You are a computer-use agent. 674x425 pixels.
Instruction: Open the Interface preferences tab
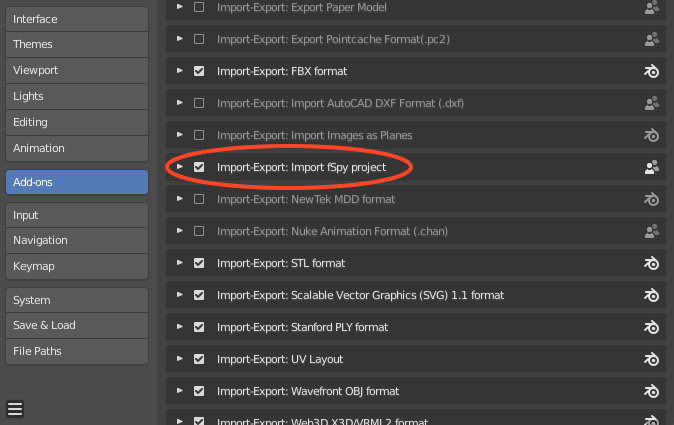pyautogui.click(x=77, y=19)
